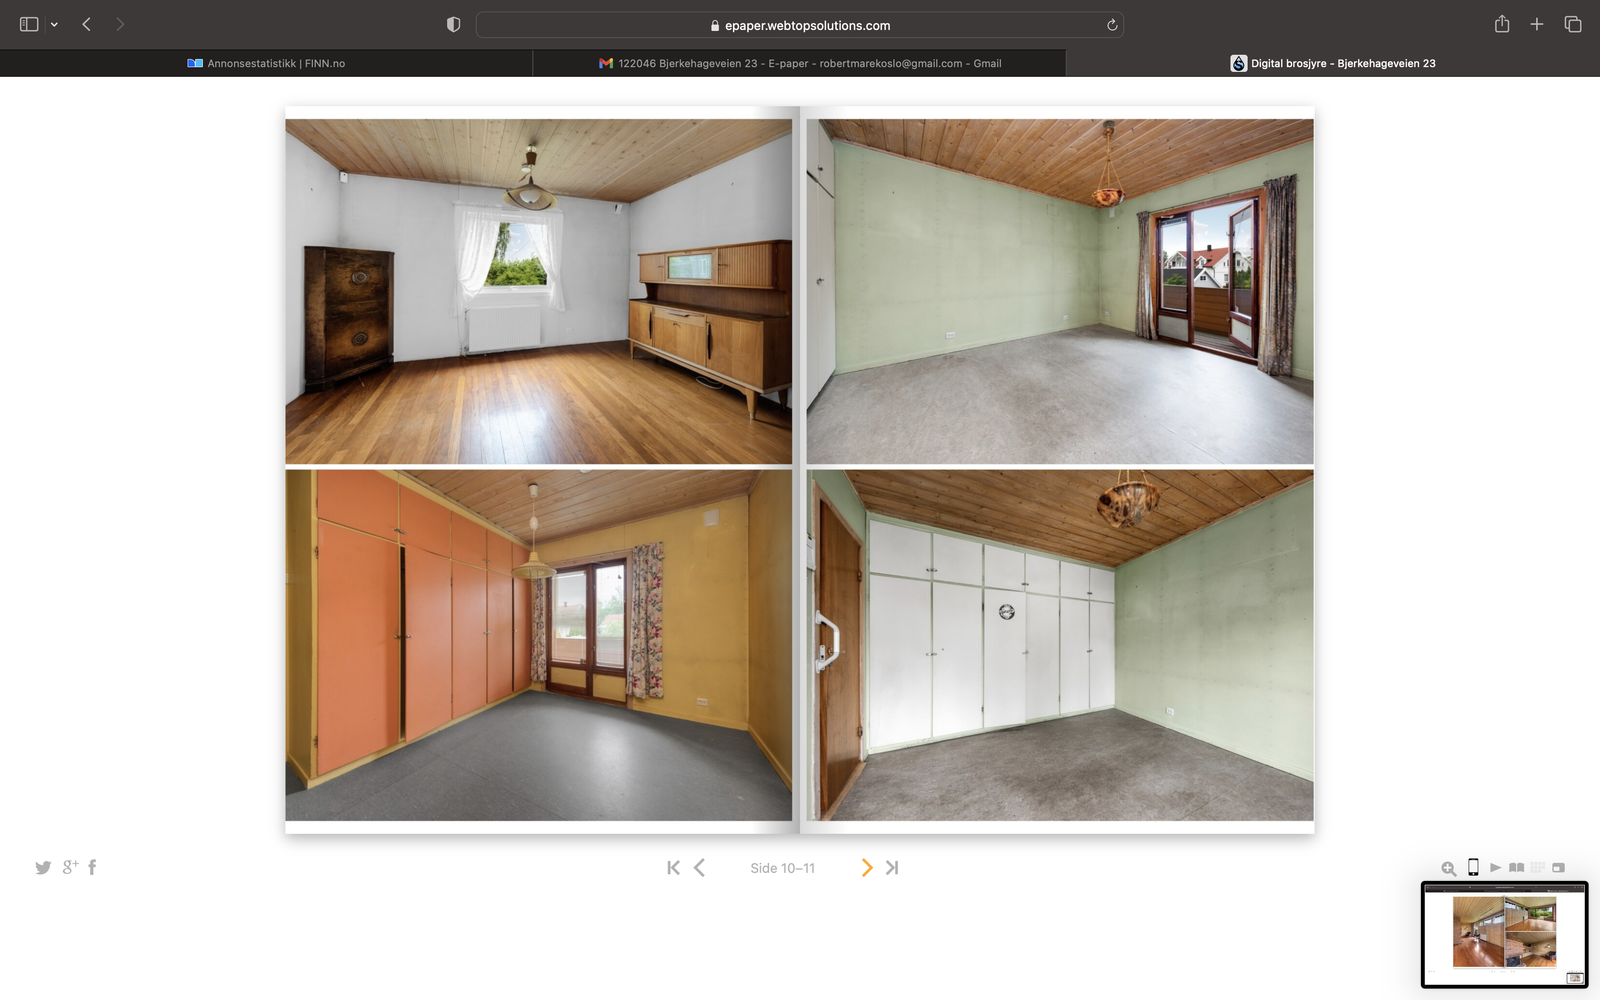Go forward in Safari browsing history
This screenshot has width=1600, height=1000.
coord(120,24)
